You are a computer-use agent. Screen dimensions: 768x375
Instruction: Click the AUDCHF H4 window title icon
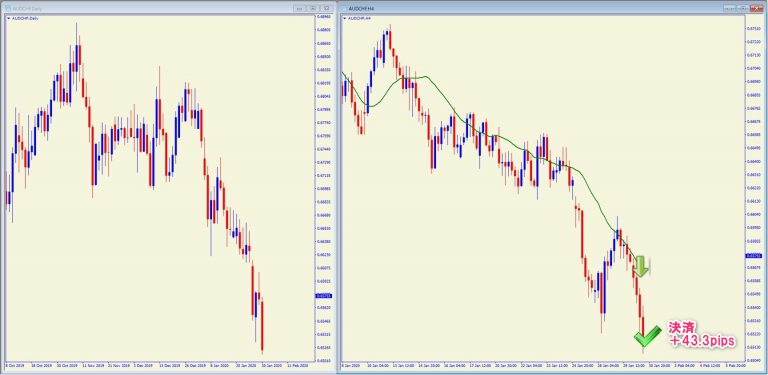point(344,8)
